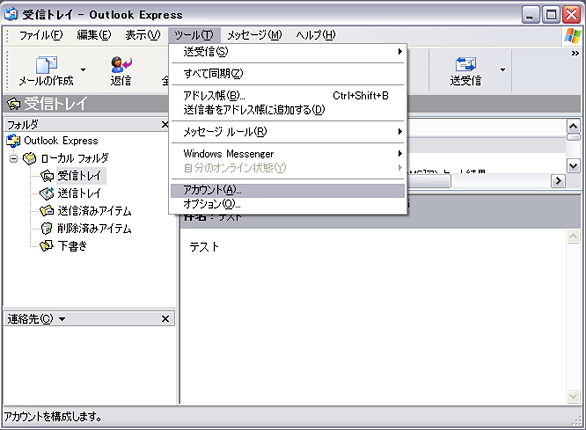Open the 表示(V) menu
Image resolution: width=586 pixels, height=430 pixels.
pyautogui.click(x=142, y=35)
